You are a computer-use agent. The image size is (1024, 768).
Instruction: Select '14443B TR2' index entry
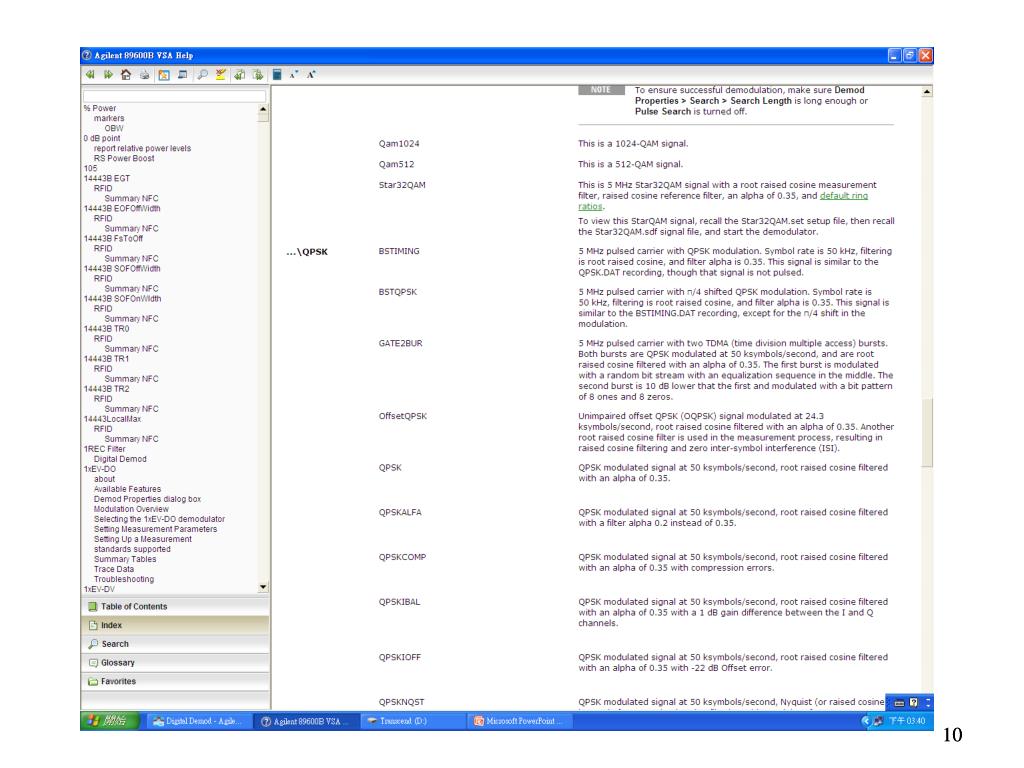coord(106,389)
